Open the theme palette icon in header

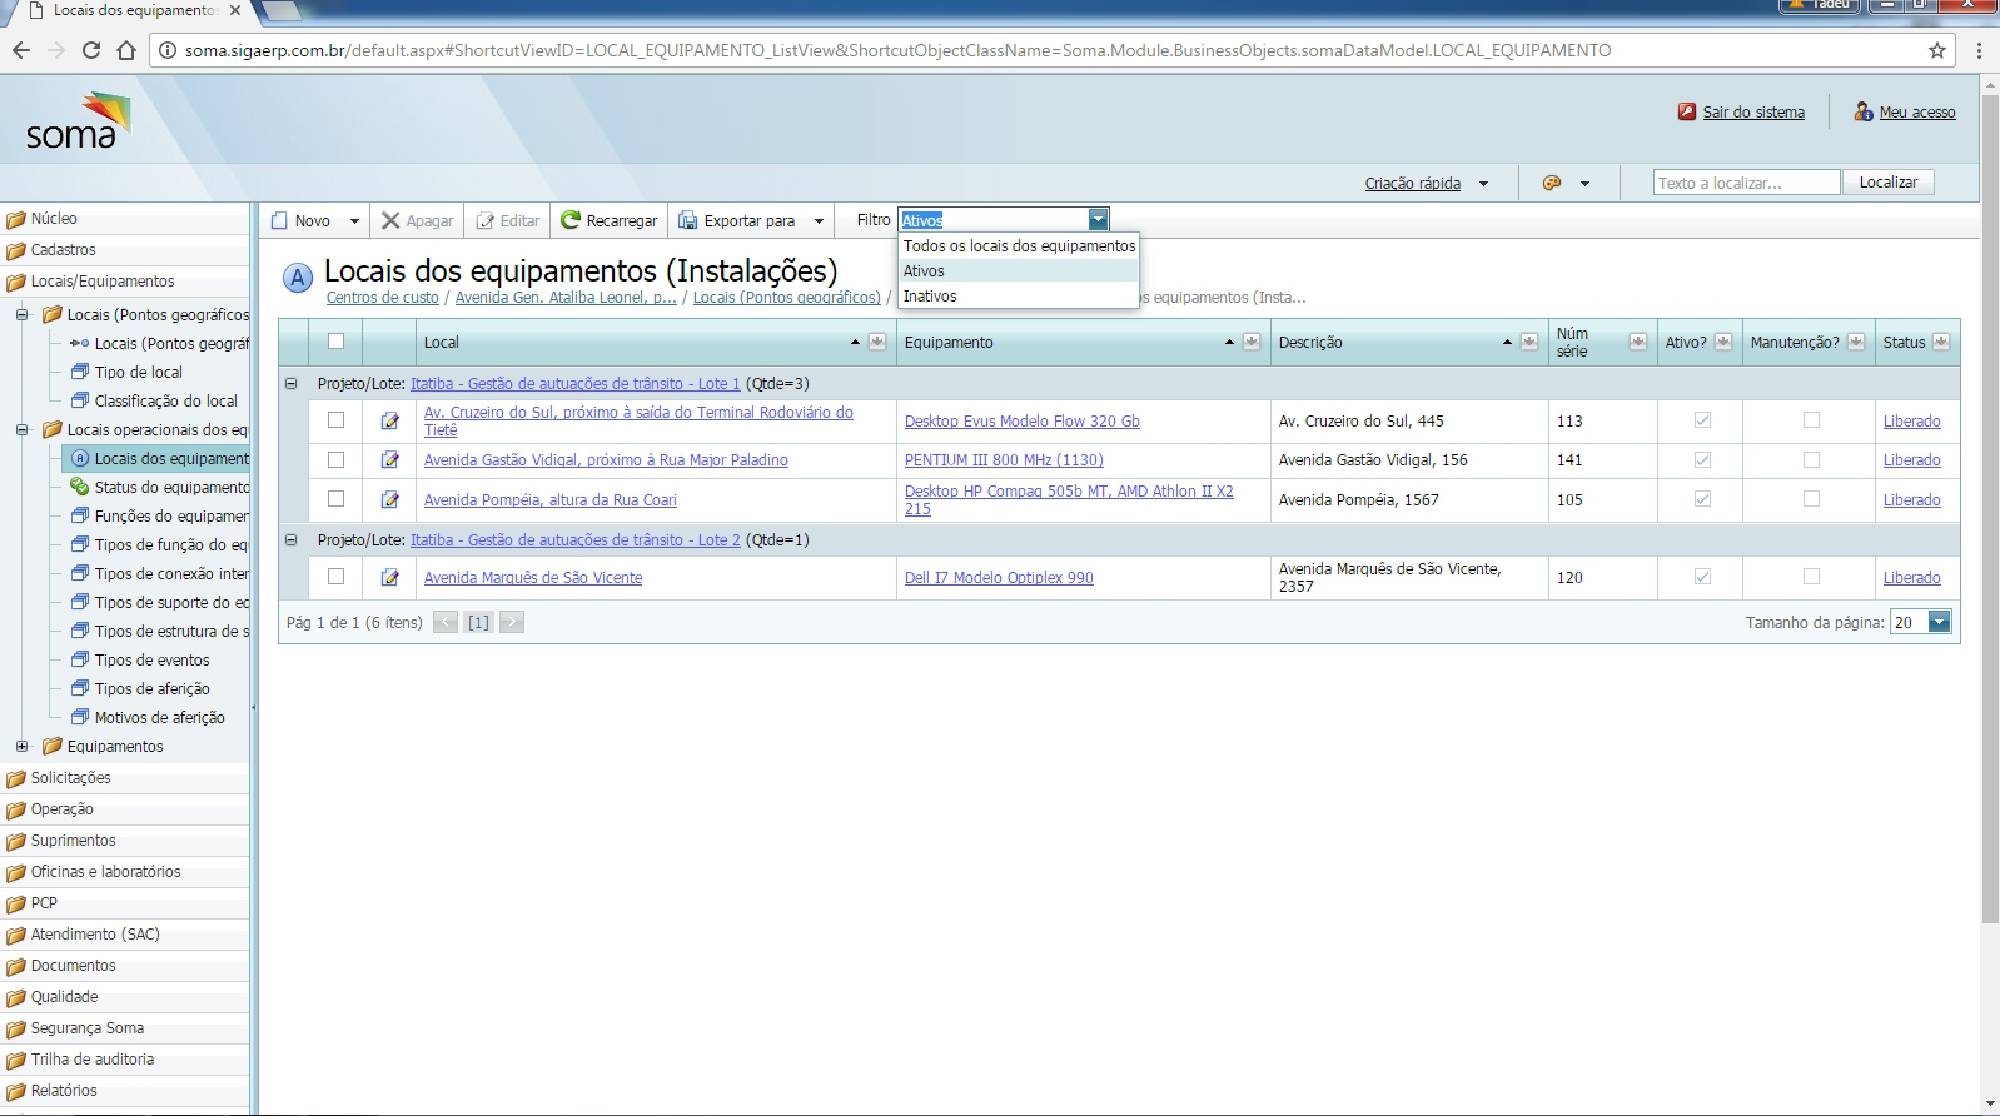point(1552,183)
